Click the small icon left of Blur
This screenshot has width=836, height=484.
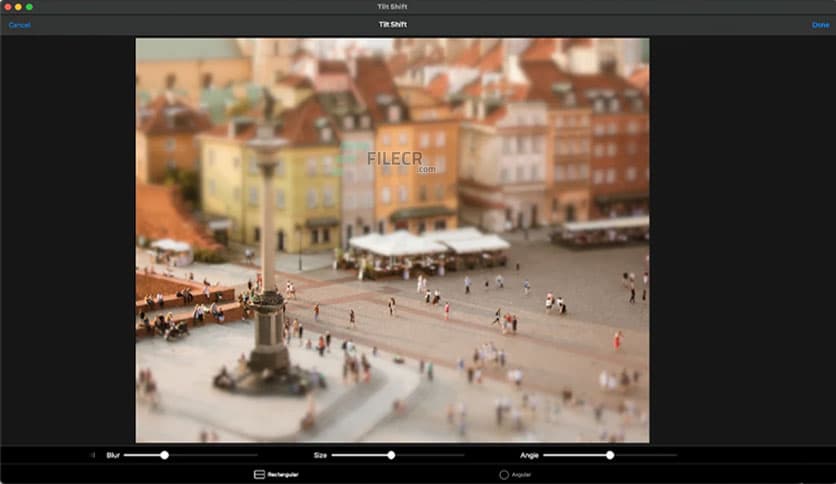[x=93, y=455]
